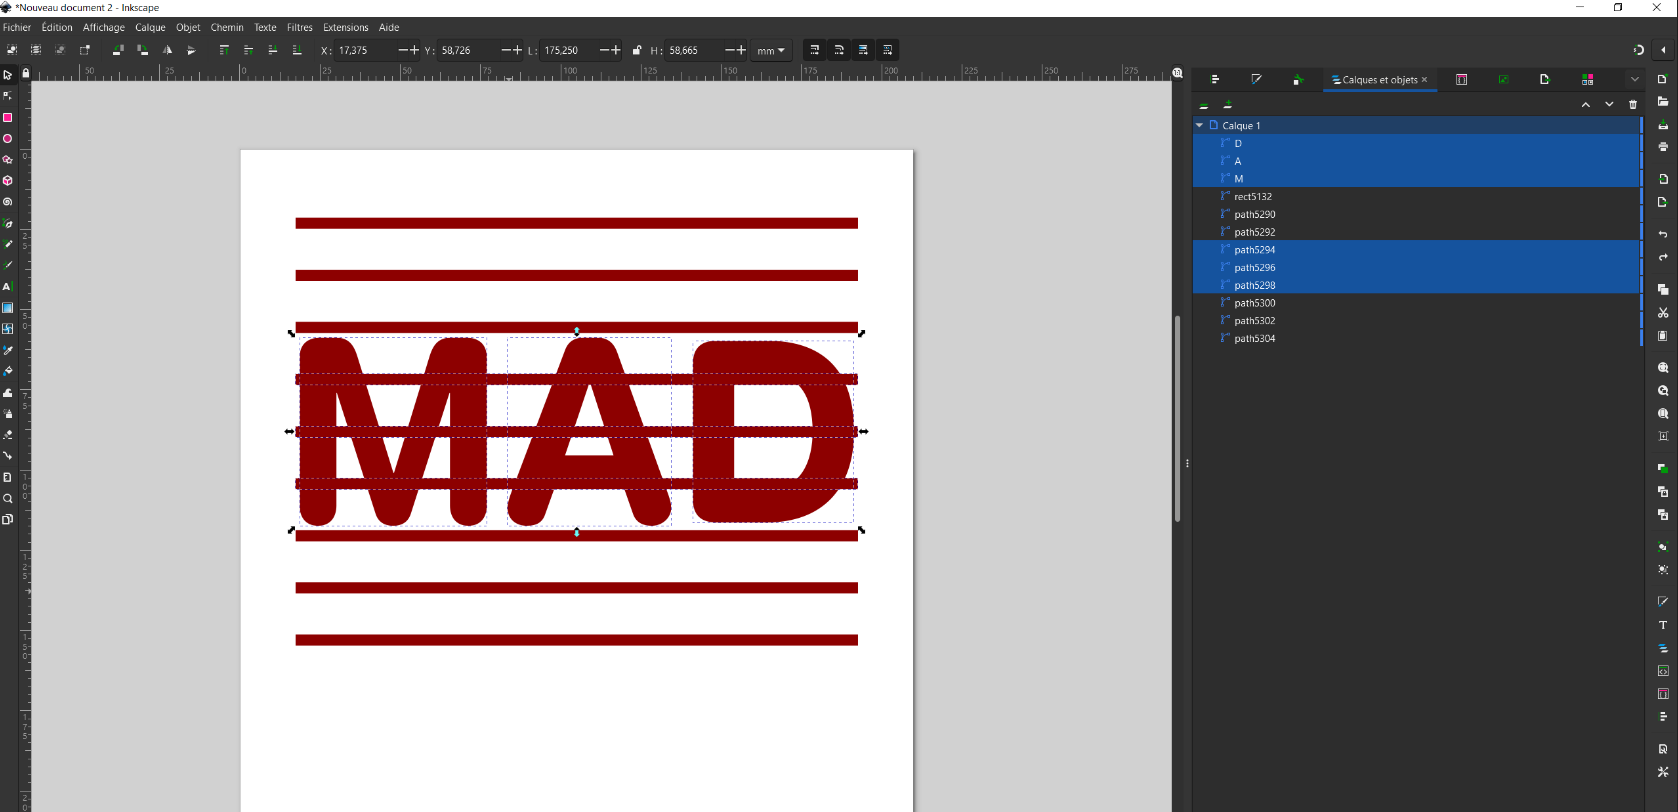Select path5296 in the objects list
This screenshot has width=1678, height=812.
(1417, 268)
